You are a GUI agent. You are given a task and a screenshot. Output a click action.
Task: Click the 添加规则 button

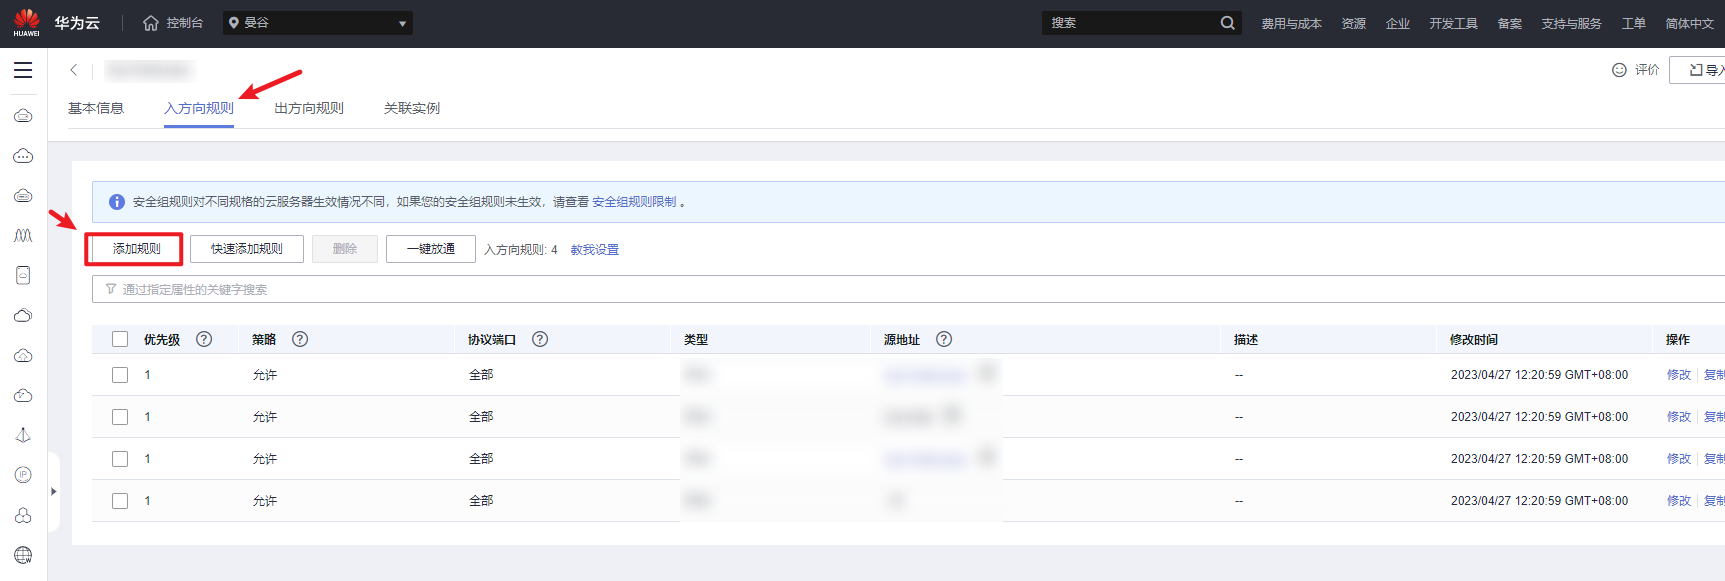point(135,249)
